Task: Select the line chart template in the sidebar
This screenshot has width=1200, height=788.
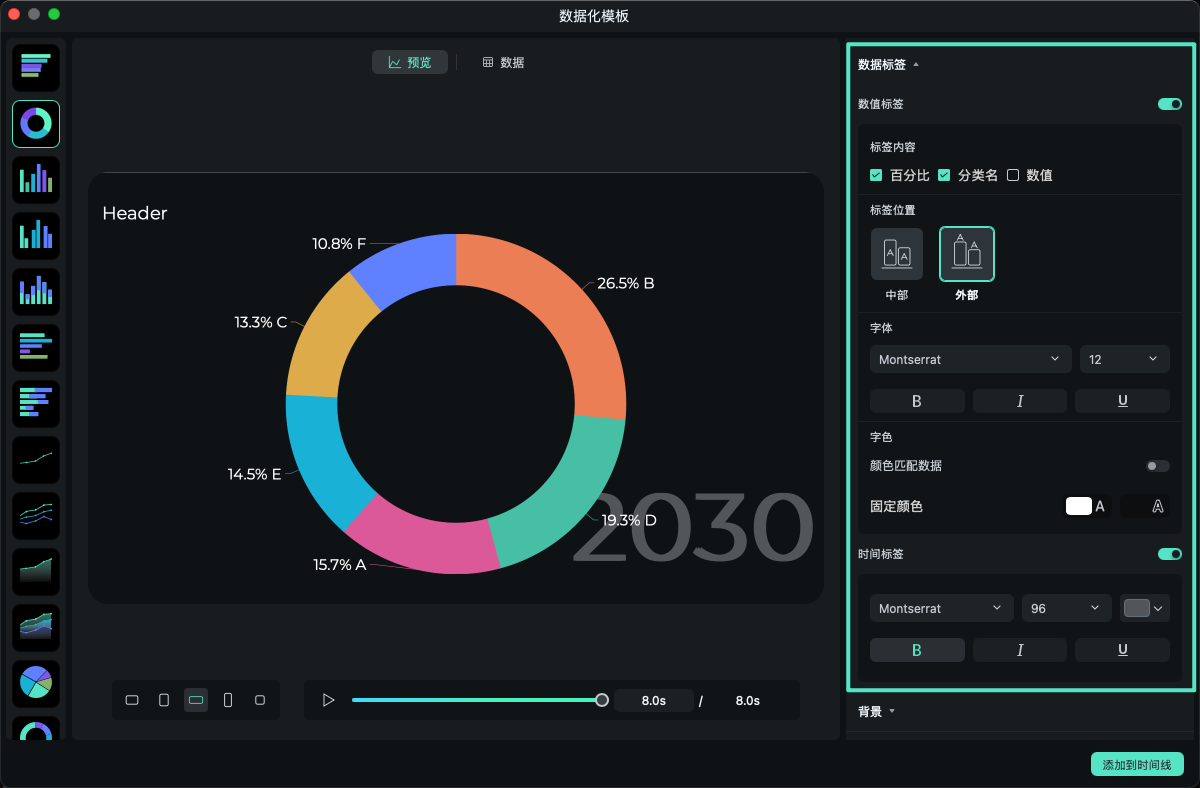Action: coord(35,459)
